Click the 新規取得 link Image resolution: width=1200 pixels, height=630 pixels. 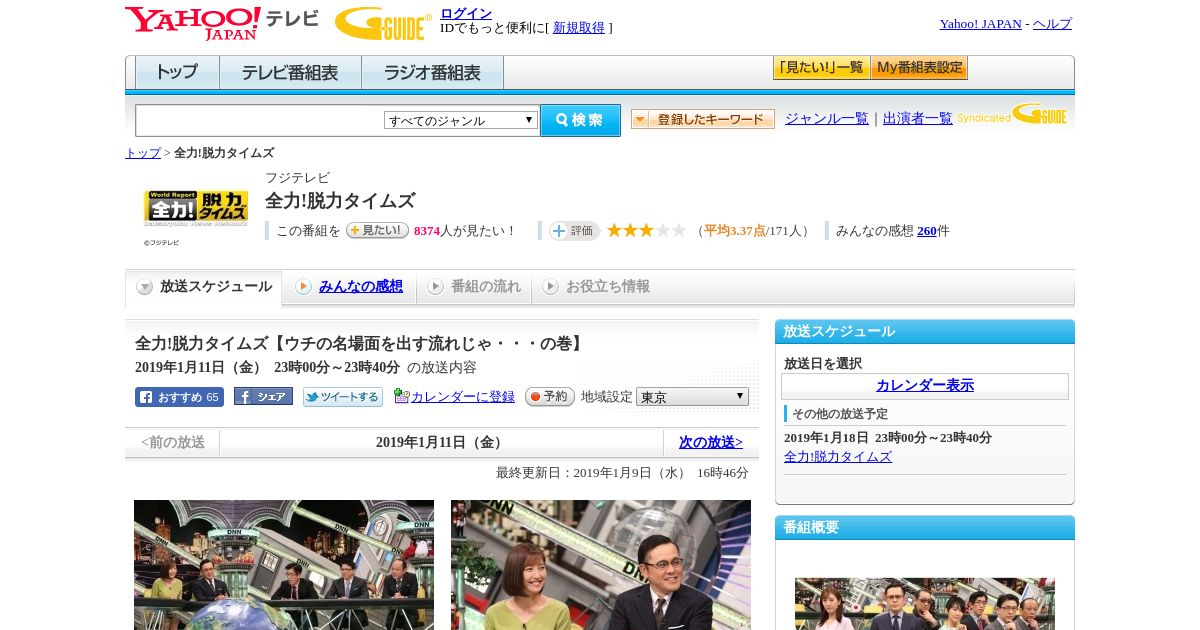click(579, 28)
